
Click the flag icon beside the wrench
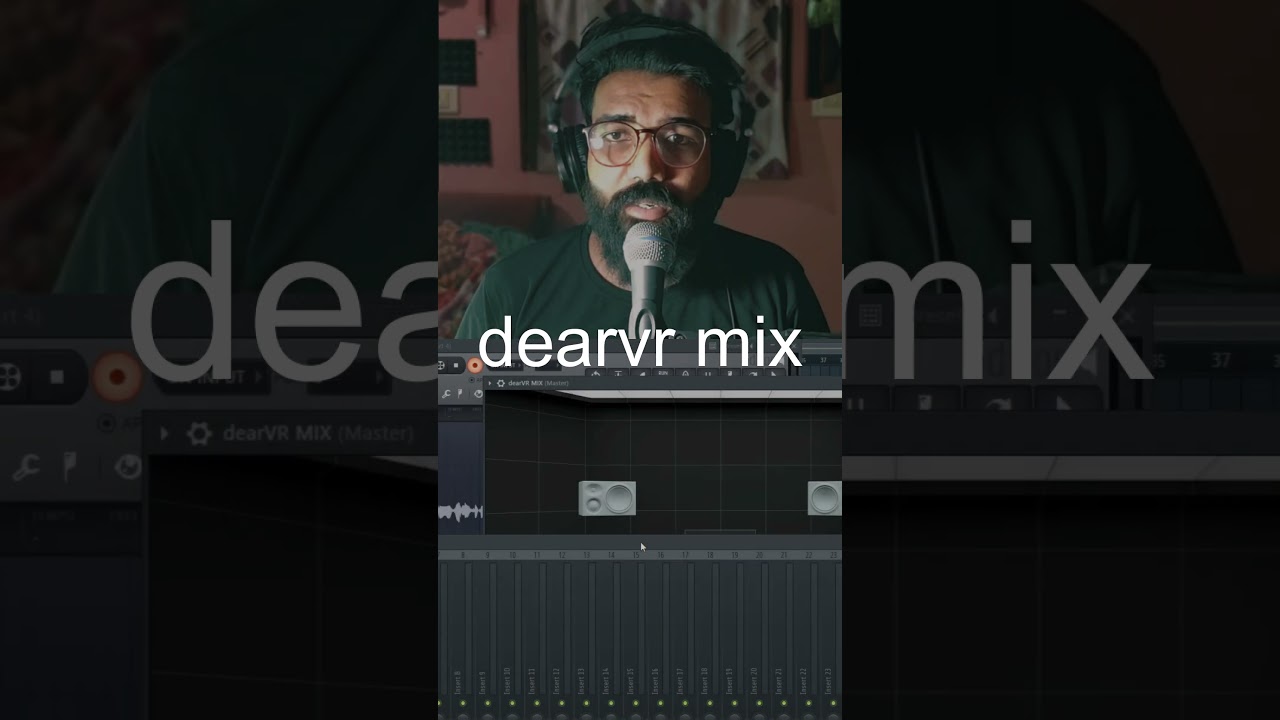[x=462, y=394]
